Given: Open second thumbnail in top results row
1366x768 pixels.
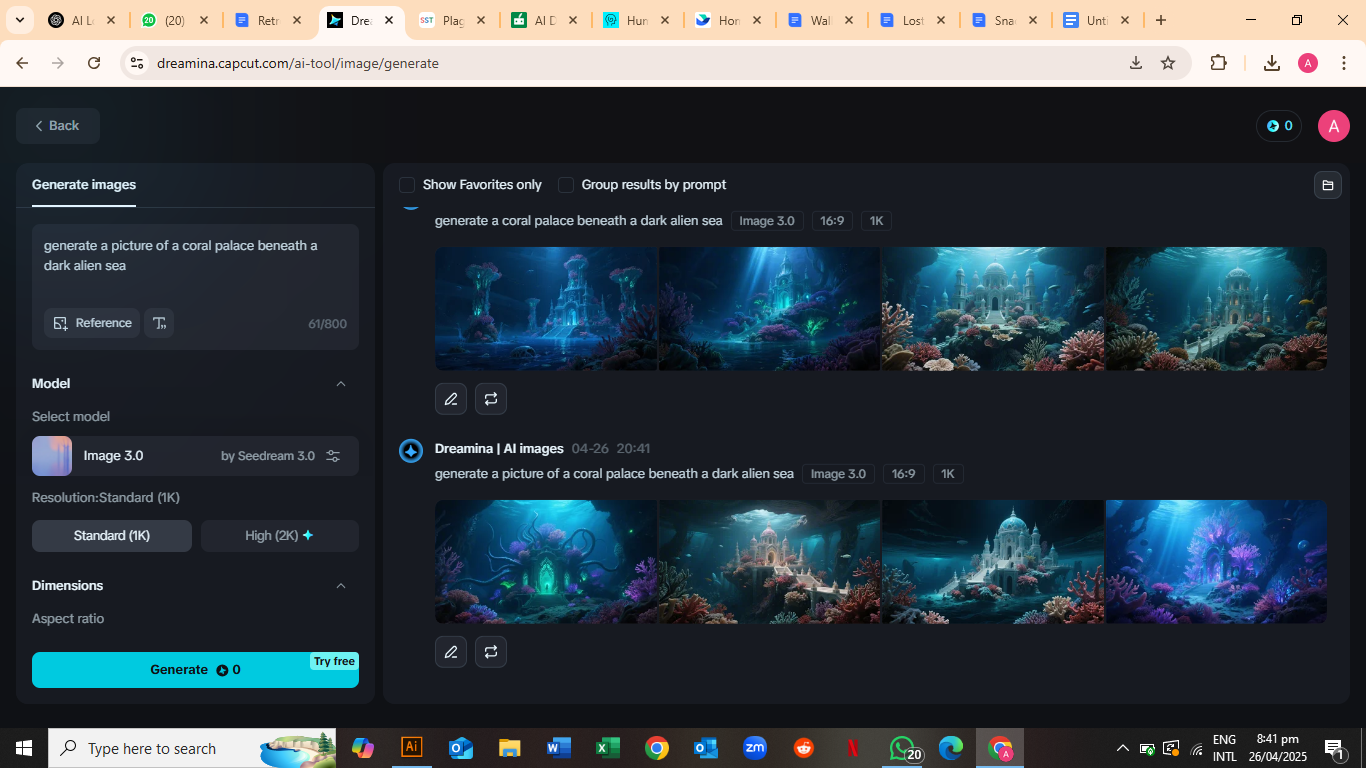Looking at the screenshot, I should click(769, 309).
